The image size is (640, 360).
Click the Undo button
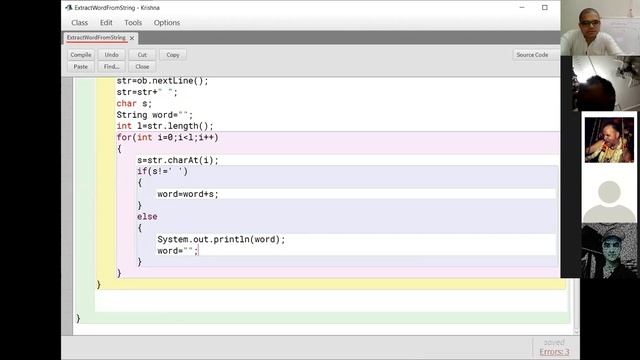111,55
